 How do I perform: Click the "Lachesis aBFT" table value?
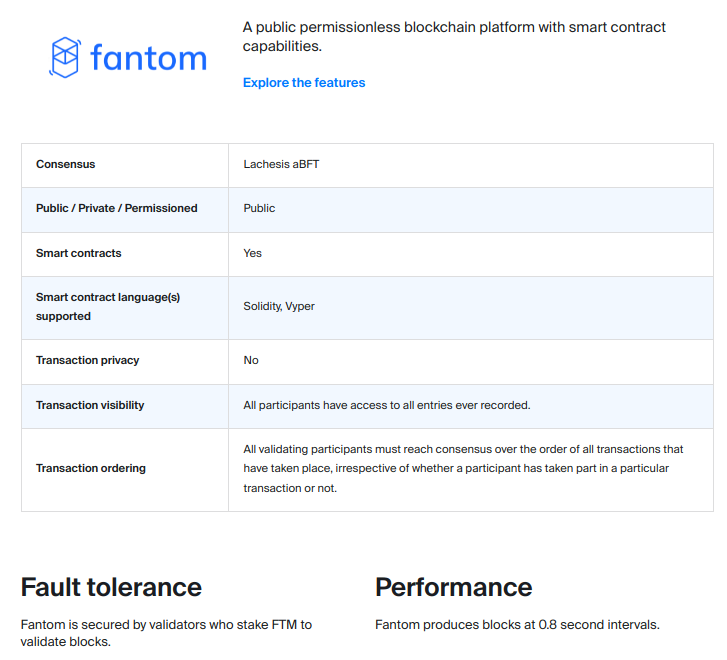tap(281, 164)
